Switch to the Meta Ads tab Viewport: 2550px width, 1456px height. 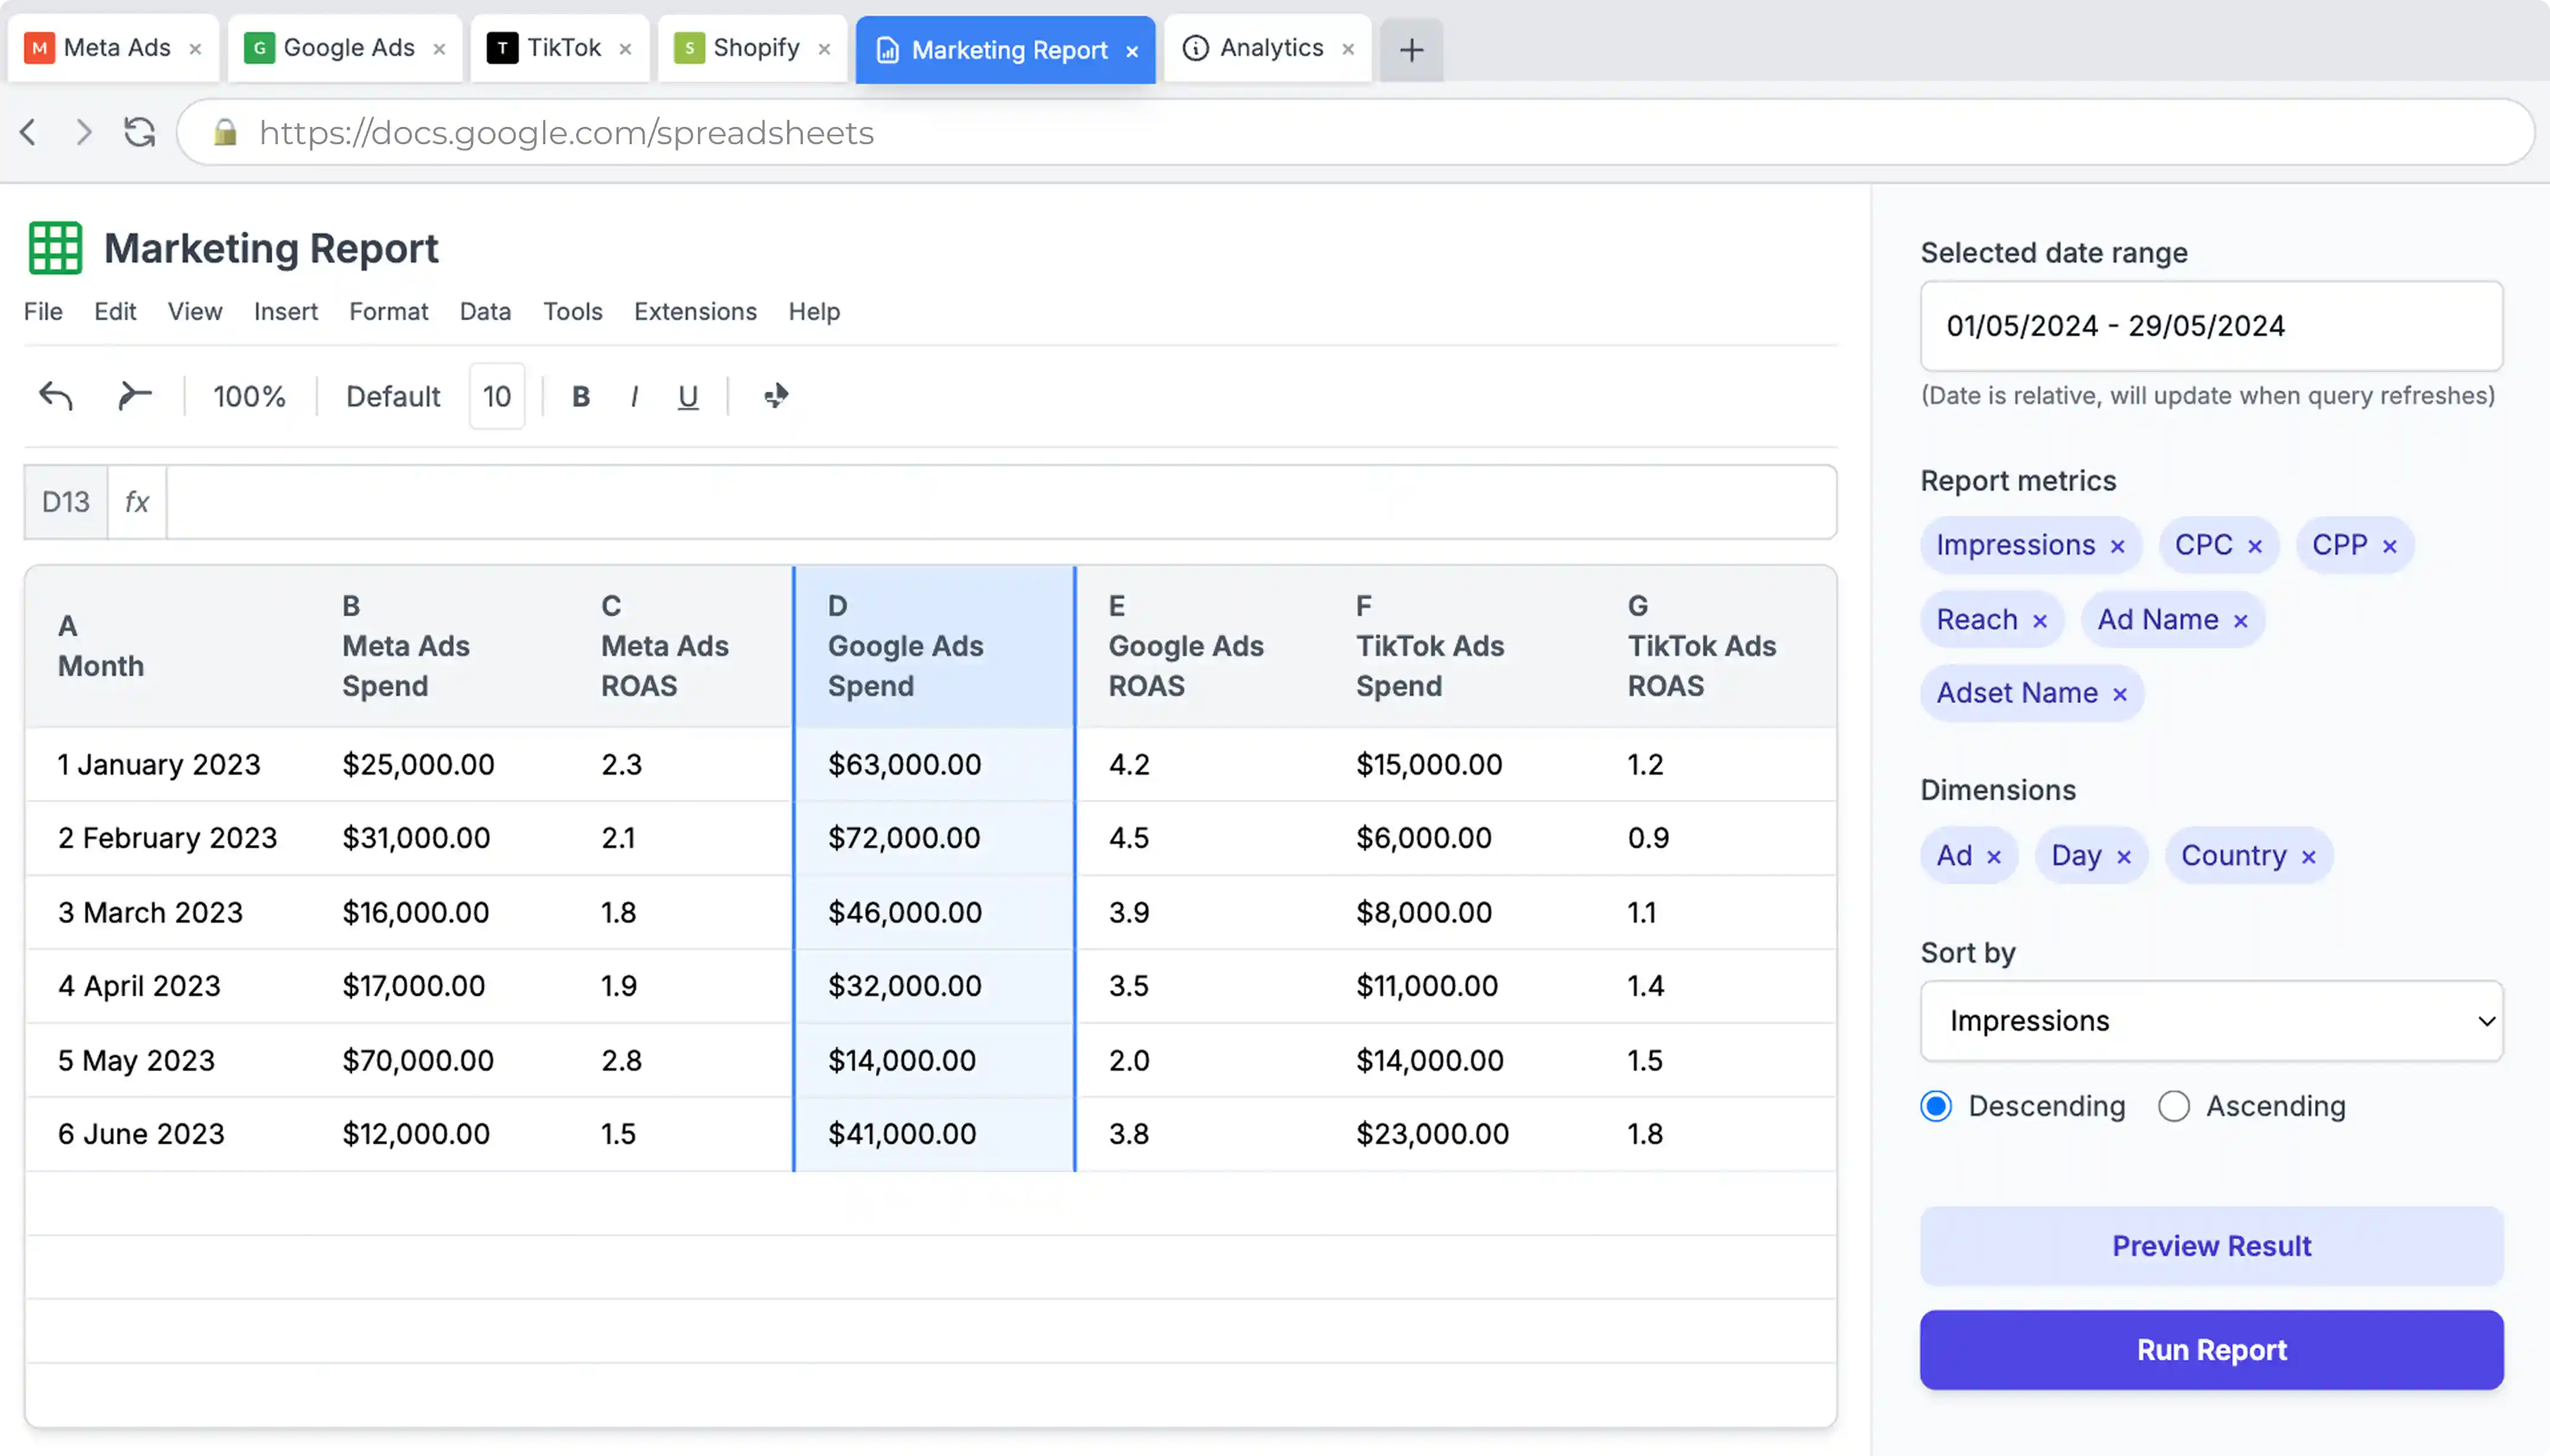click(x=113, y=48)
